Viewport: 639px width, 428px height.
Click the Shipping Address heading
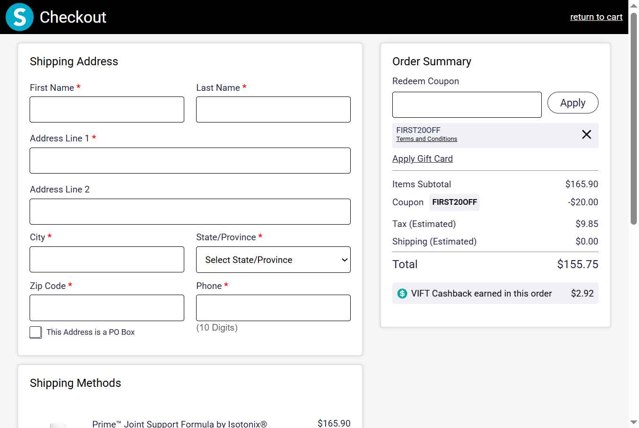pyautogui.click(x=74, y=62)
